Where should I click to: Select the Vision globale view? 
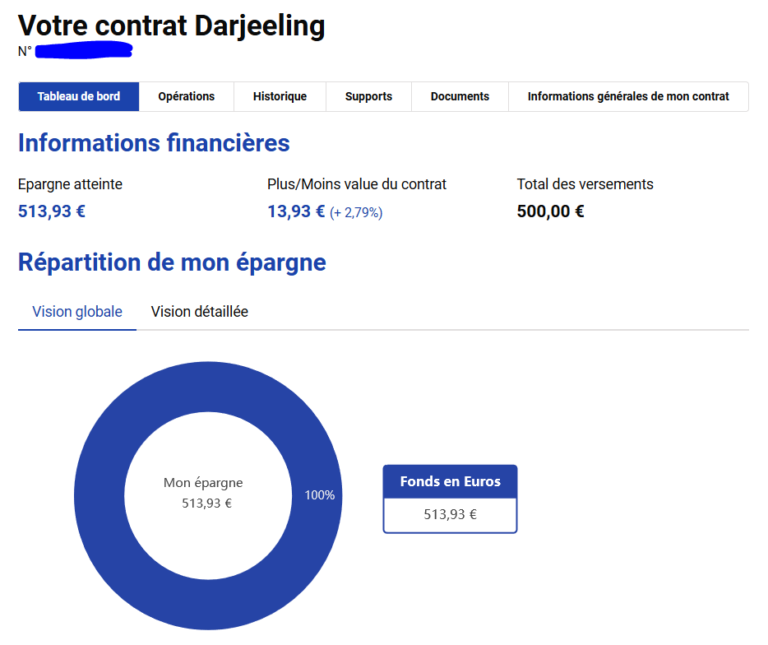tap(77, 312)
